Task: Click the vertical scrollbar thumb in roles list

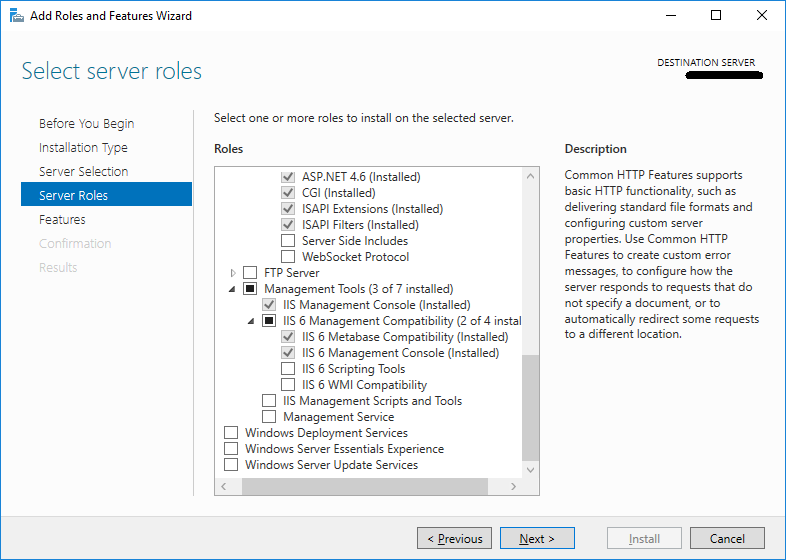Action: (530, 405)
